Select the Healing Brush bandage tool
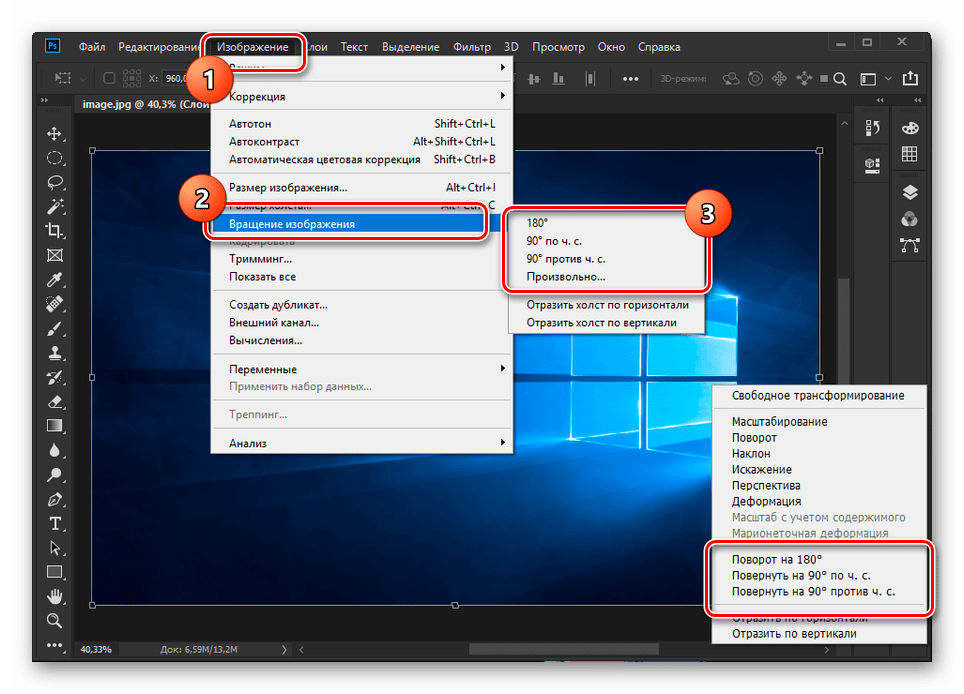Viewport: 964px width, 694px height. pyautogui.click(x=55, y=304)
